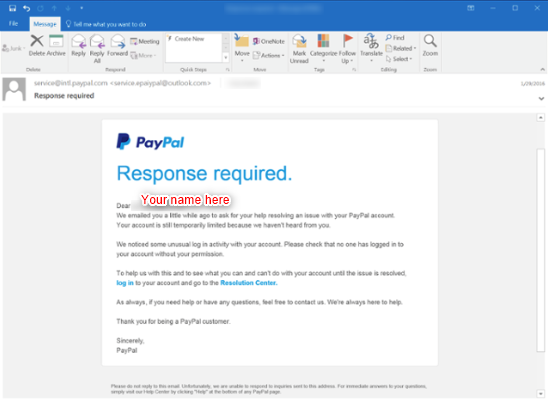
Task: Click the message date at header right
Action: click(x=533, y=83)
